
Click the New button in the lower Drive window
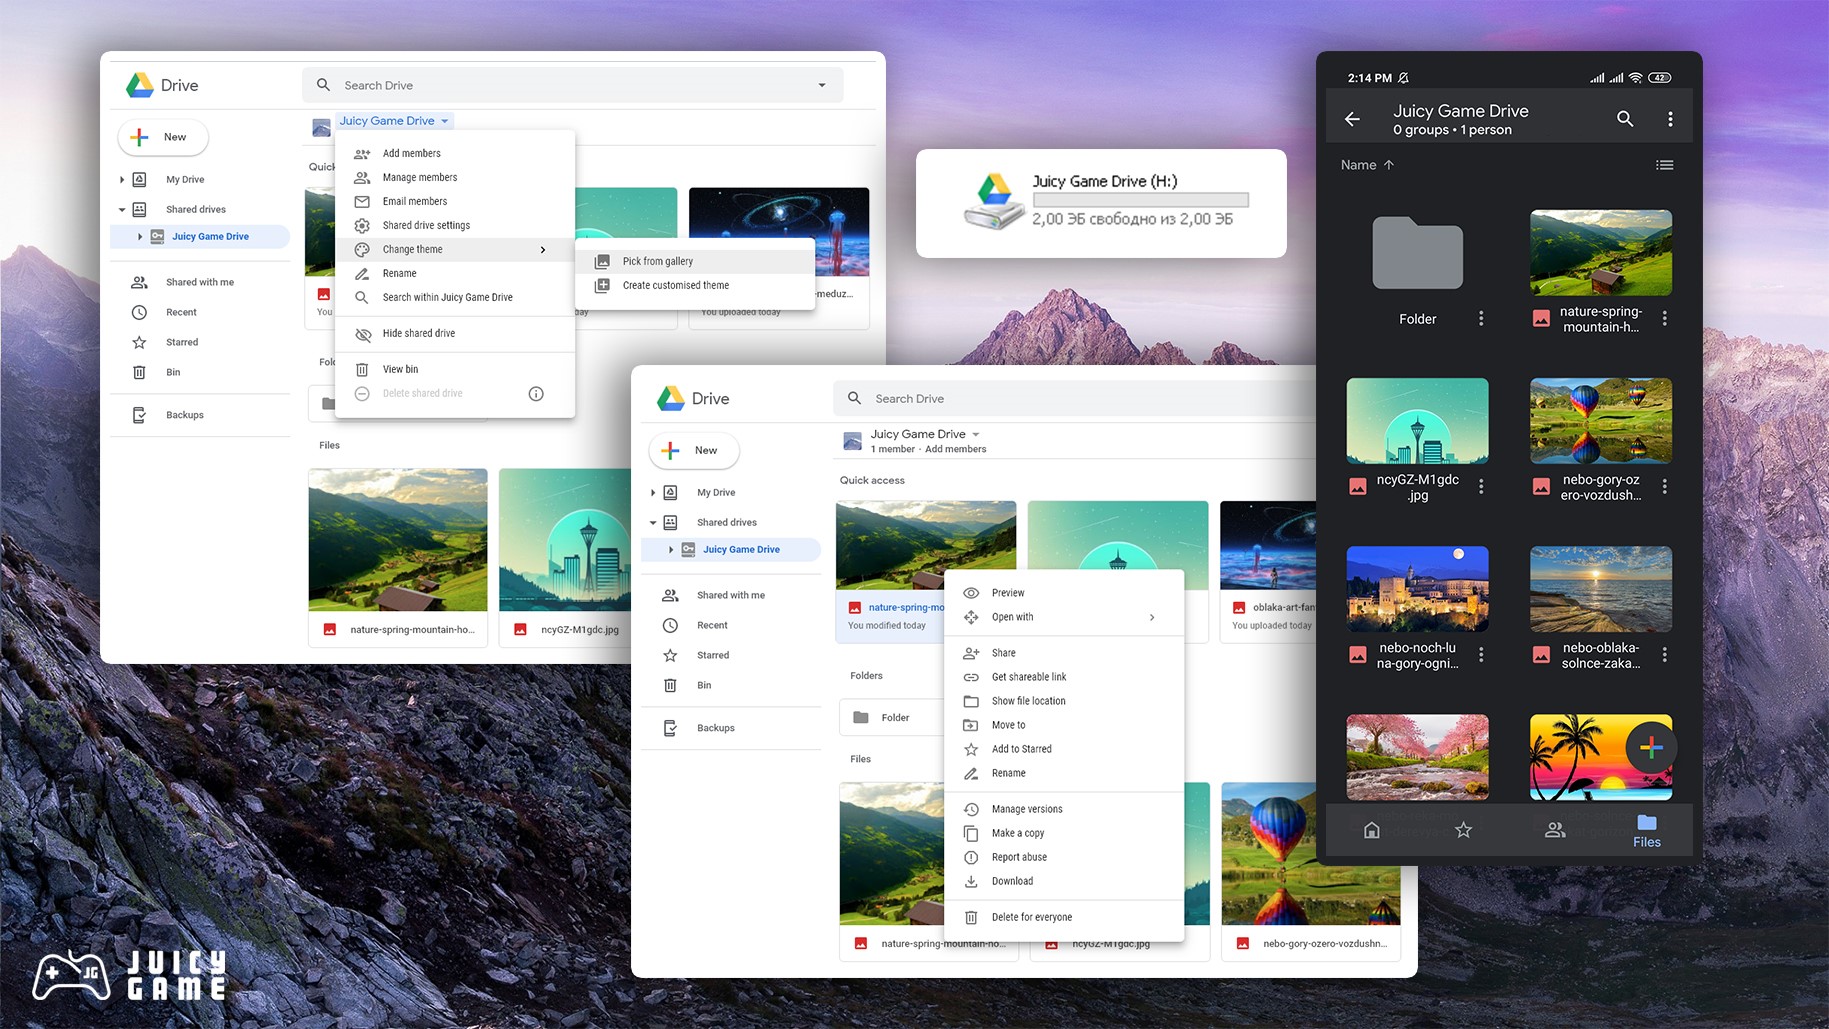[x=694, y=450]
